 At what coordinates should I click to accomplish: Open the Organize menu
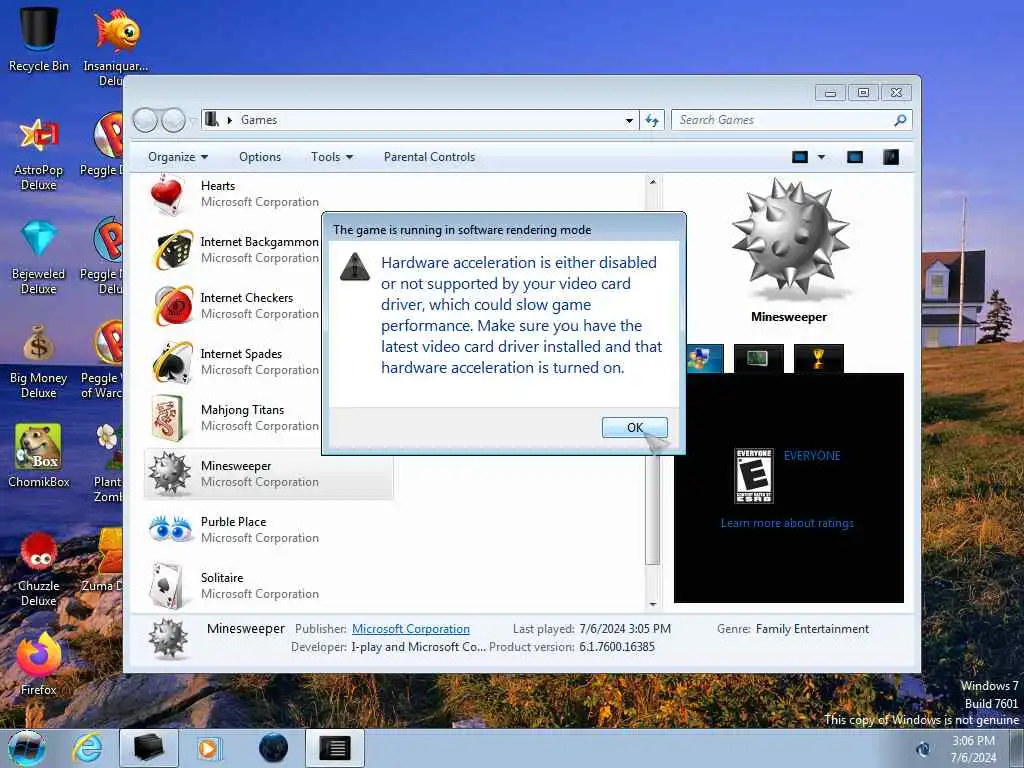coord(178,157)
